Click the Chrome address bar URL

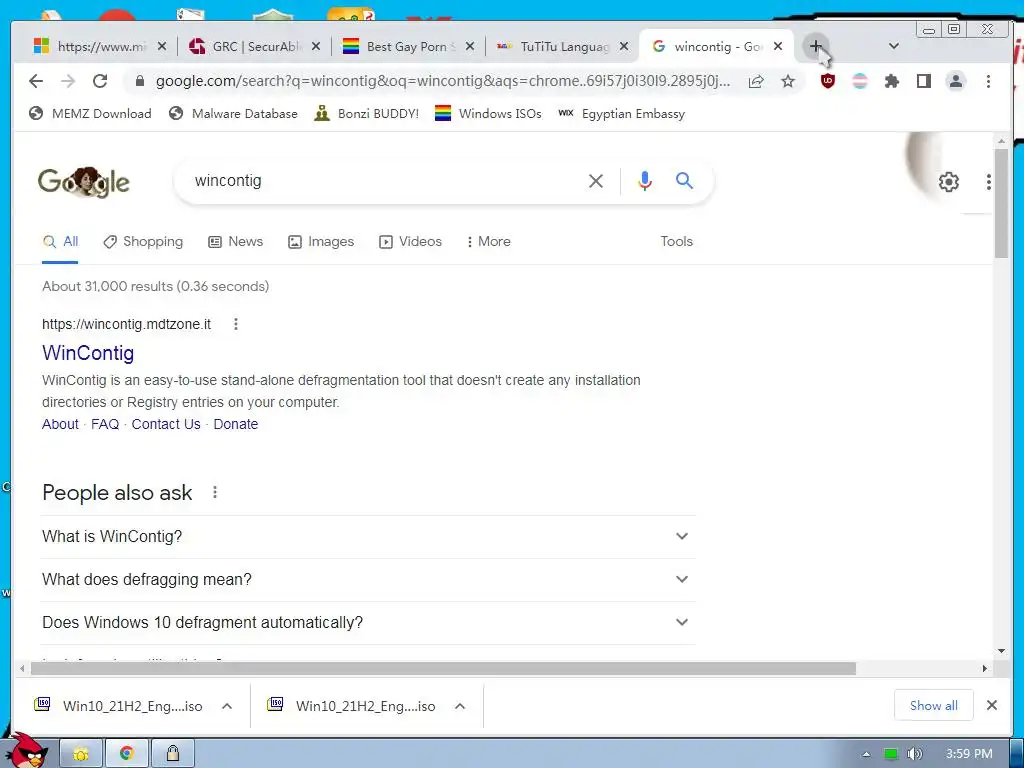pos(443,81)
